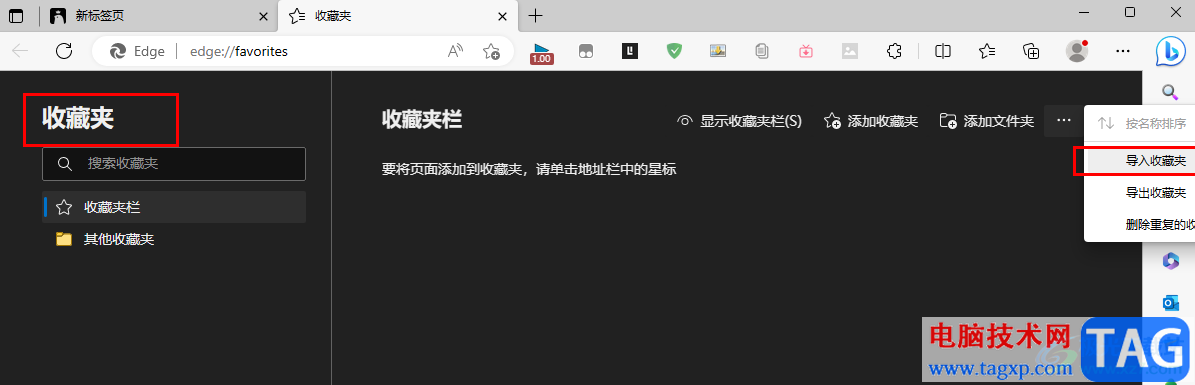Open the extensions puzzle piece menu

[895, 51]
